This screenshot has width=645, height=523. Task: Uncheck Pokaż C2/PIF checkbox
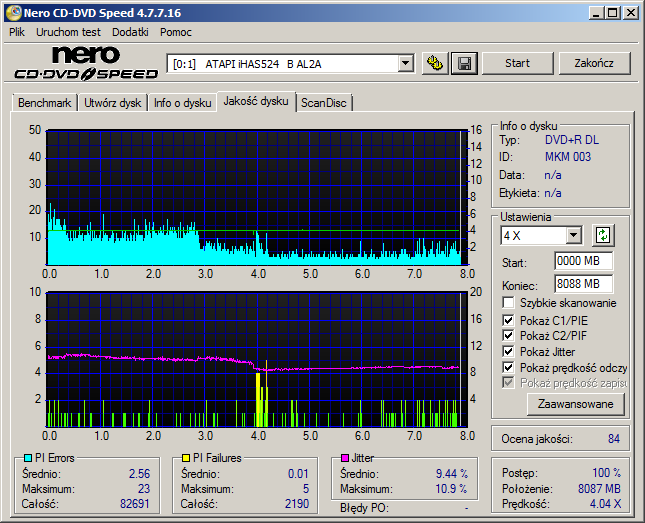pyautogui.click(x=508, y=336)
